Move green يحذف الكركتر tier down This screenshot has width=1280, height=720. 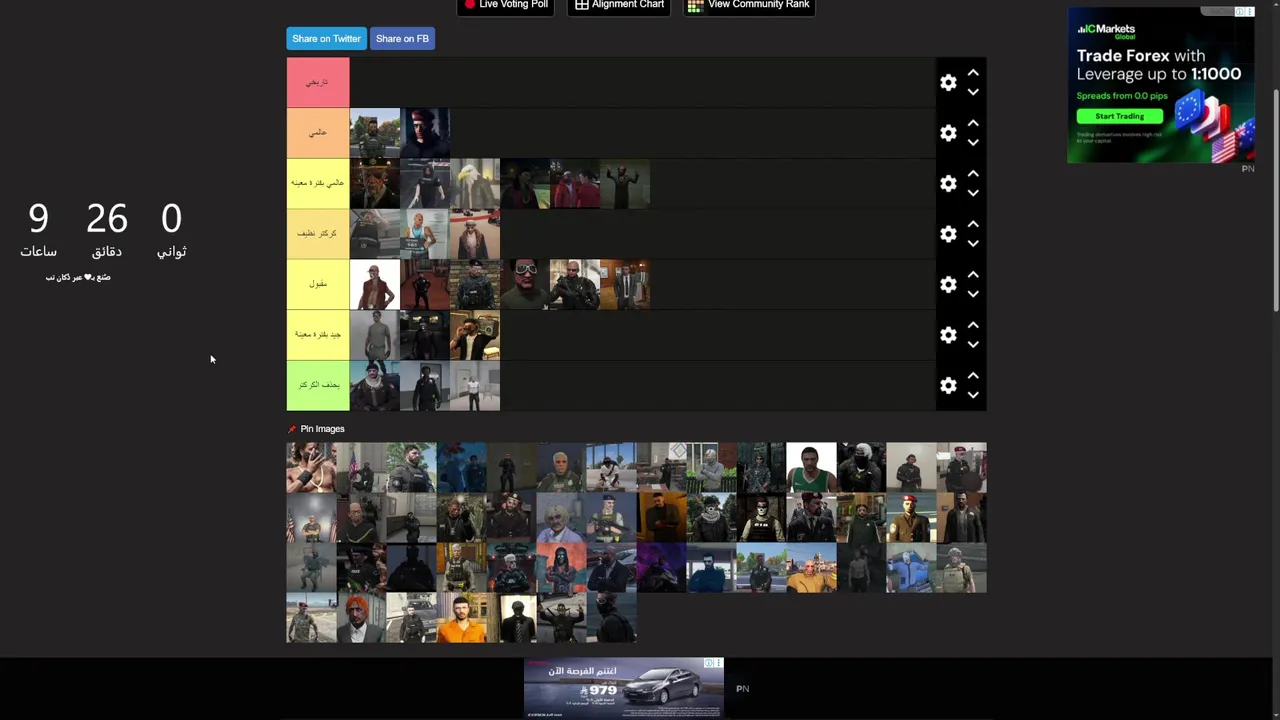click(973, 395)
